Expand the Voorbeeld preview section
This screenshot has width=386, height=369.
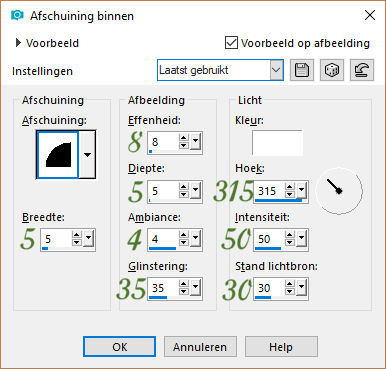[18, 43]
